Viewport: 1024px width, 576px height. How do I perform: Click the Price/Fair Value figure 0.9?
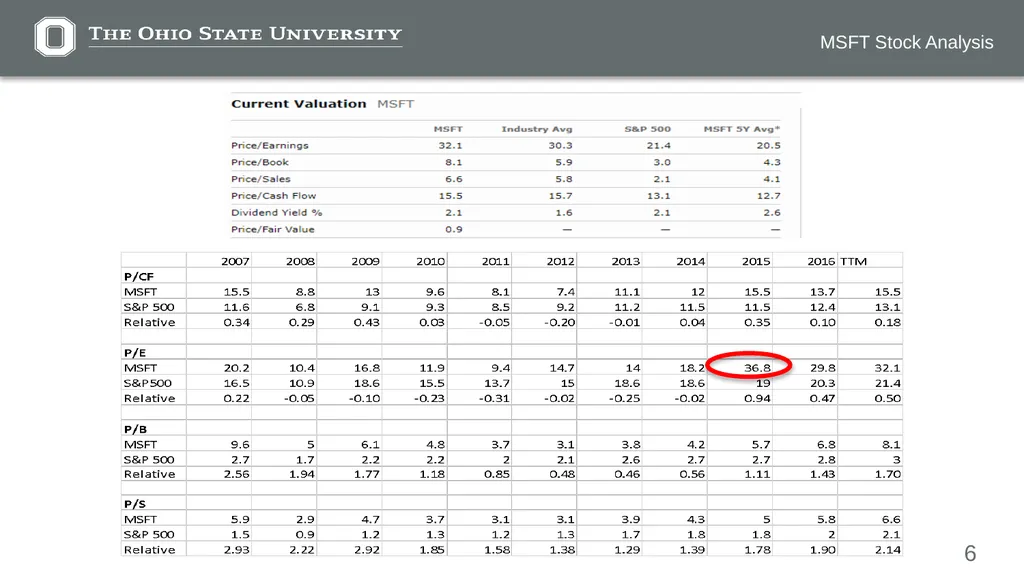tap(454, 230)
